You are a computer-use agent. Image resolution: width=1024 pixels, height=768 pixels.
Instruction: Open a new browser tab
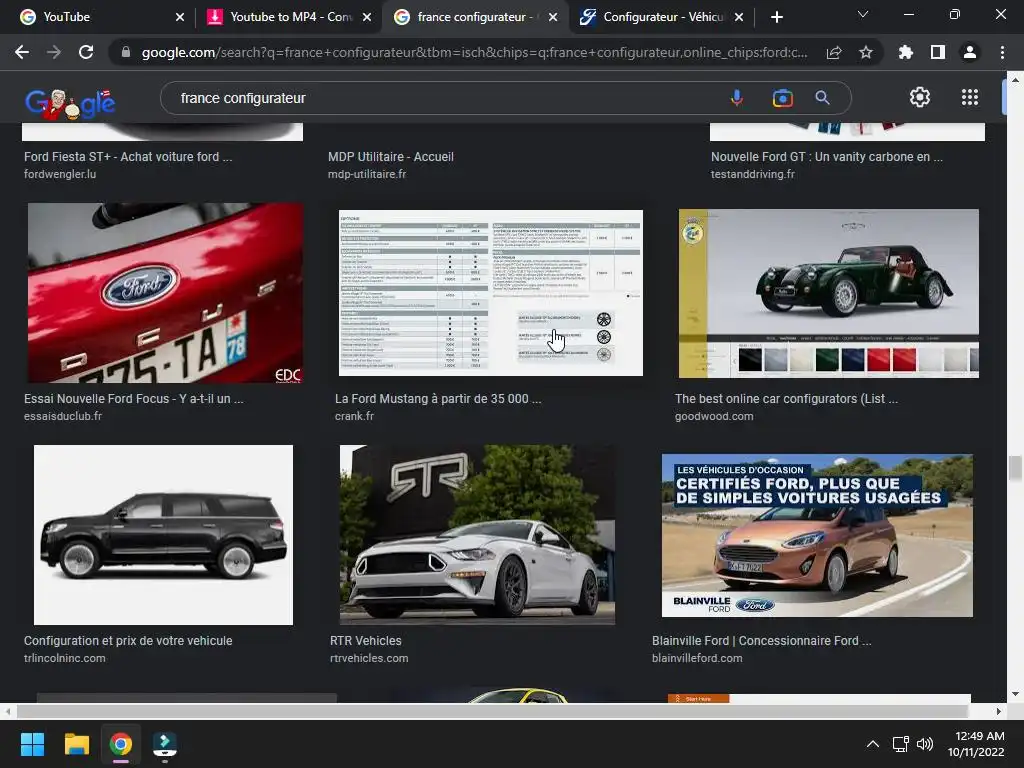pos(776,17)
